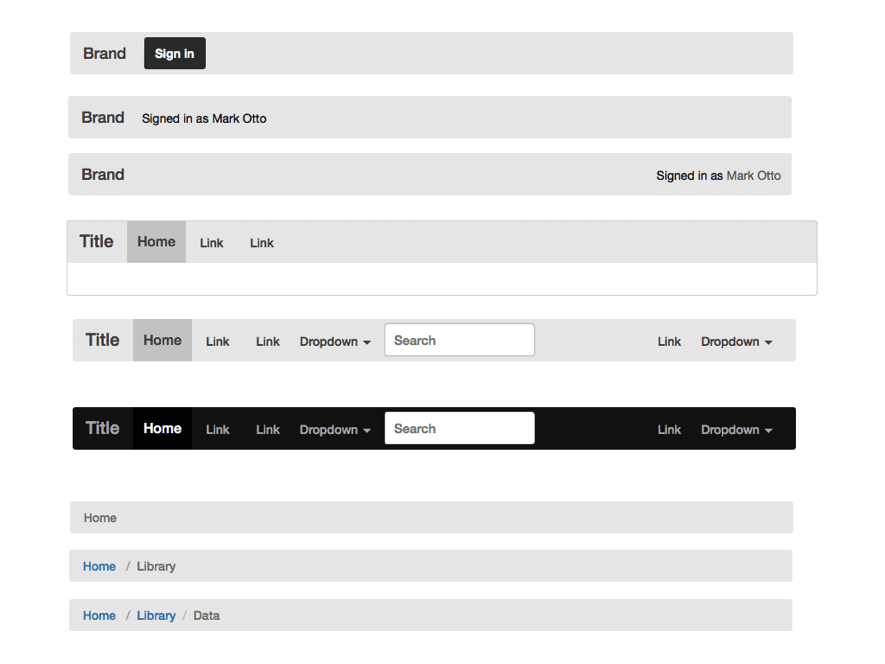
Task: Focus the Search field in the light navbar
Action: coord(459,340)
